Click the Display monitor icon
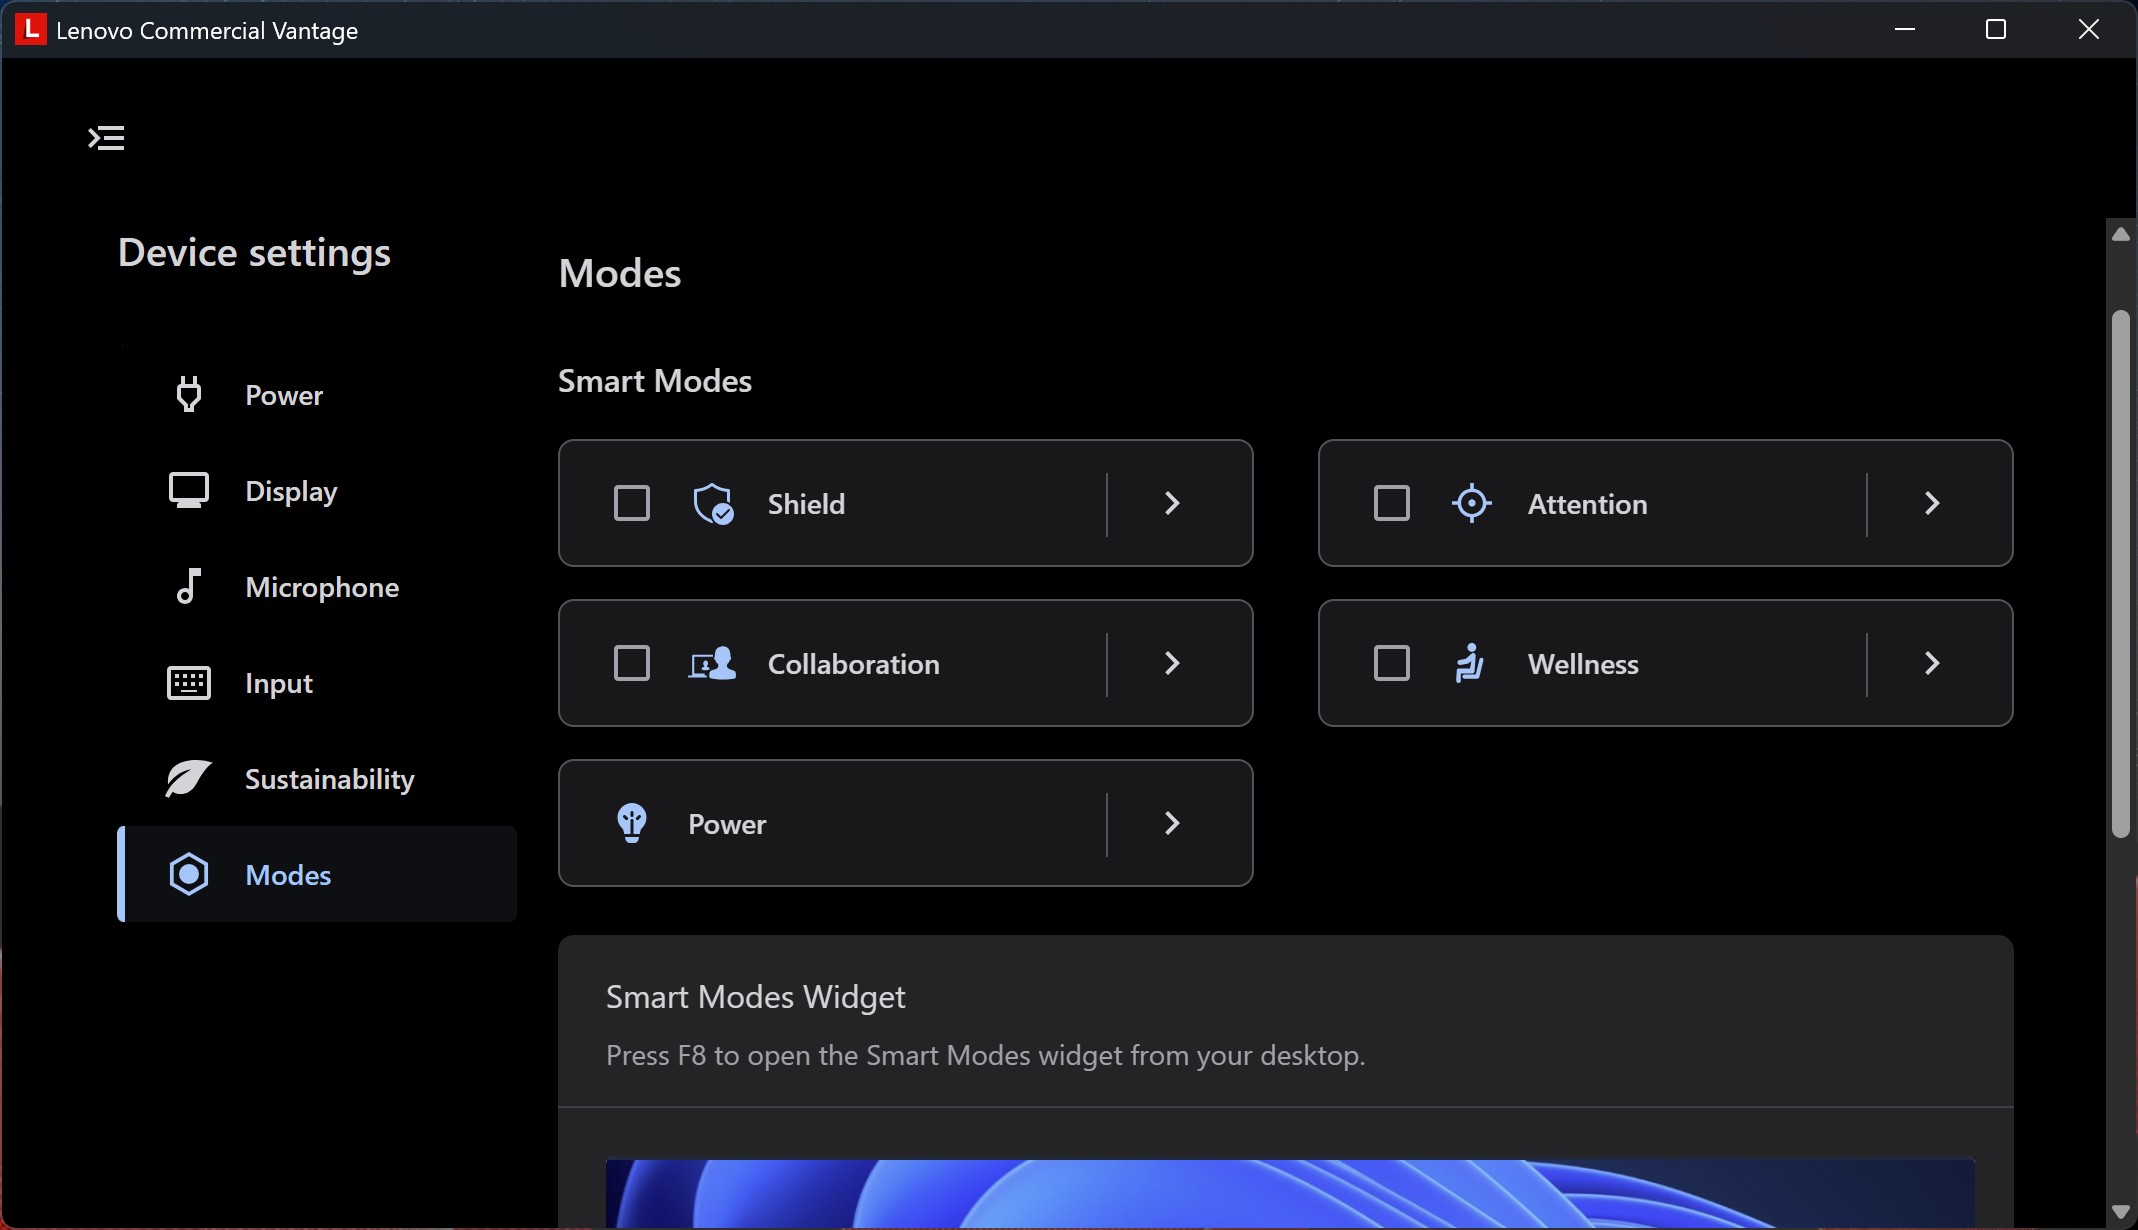2138x1230 pixels. (x=188, y=491)
